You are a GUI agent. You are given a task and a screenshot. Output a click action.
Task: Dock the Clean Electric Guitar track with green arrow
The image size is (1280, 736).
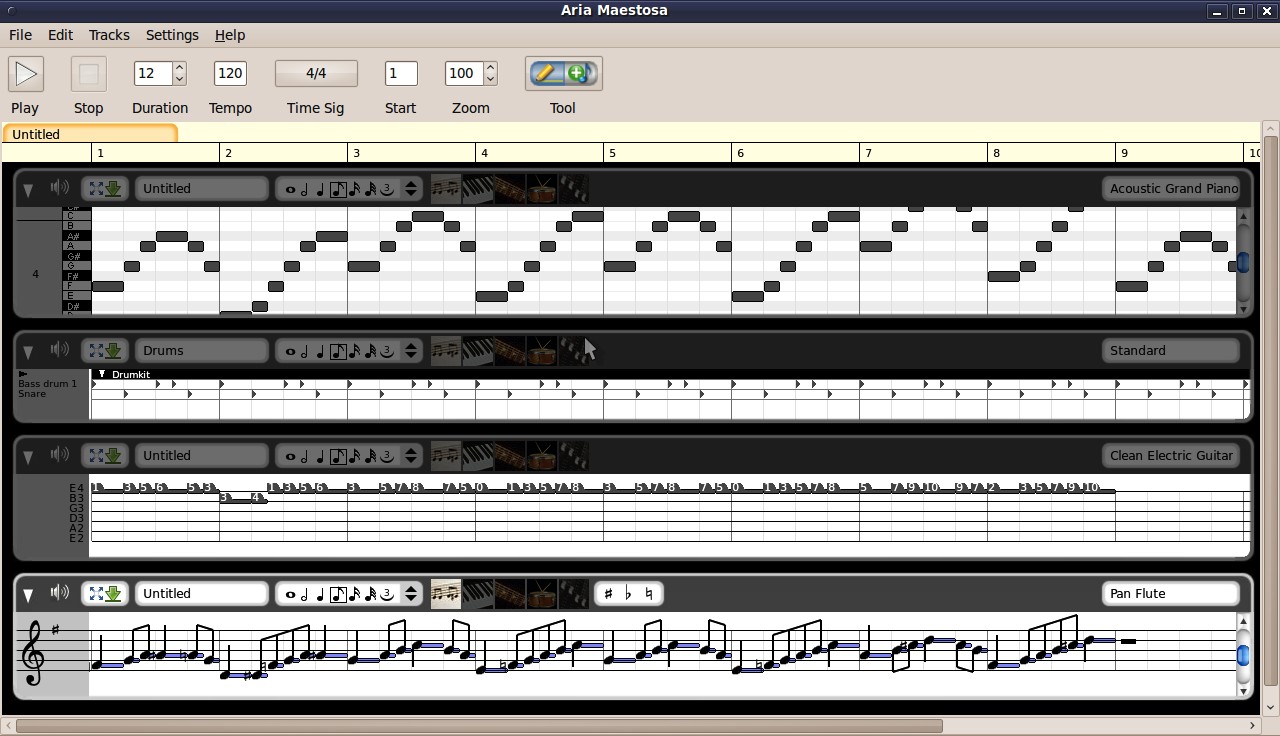click(113, 456)
